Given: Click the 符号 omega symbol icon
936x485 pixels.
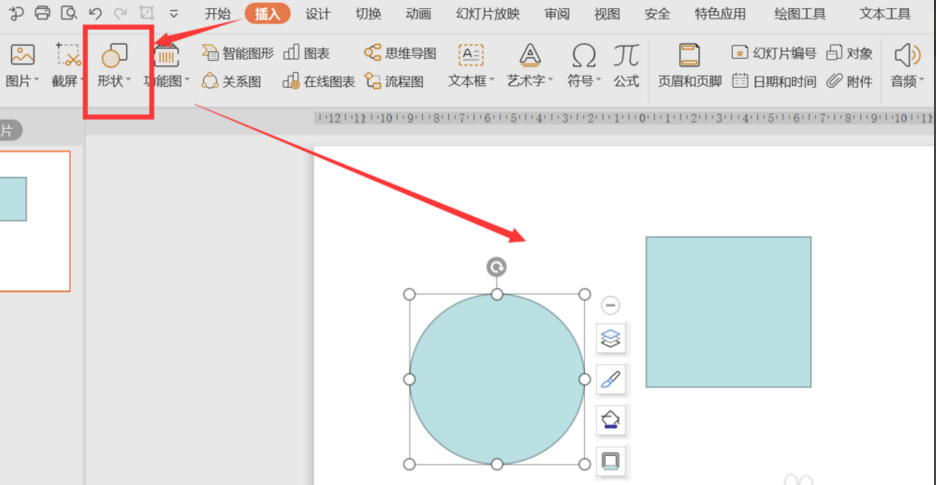Looking at the screenshot, I should (x=584, y=56).
